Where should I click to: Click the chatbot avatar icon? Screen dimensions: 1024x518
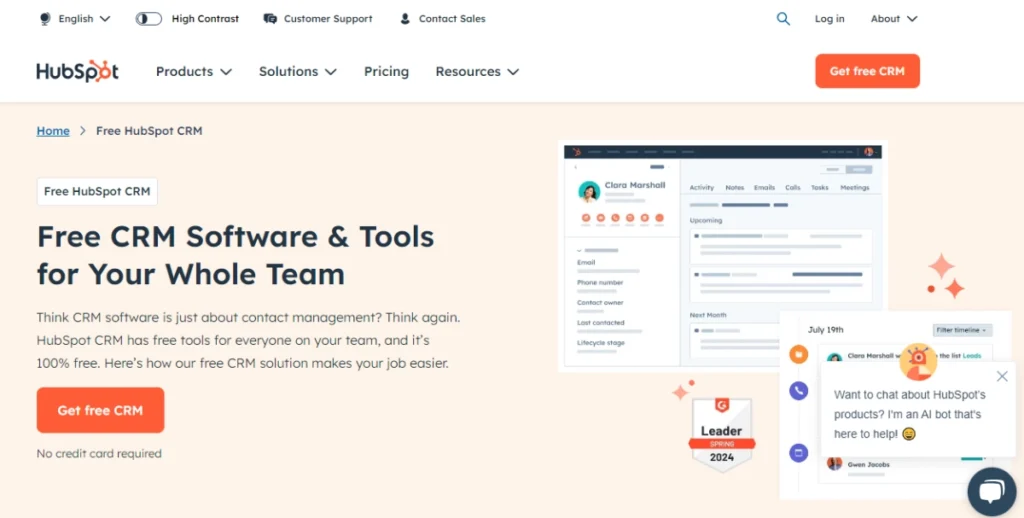pyautogui.click(x=918, y=362)
